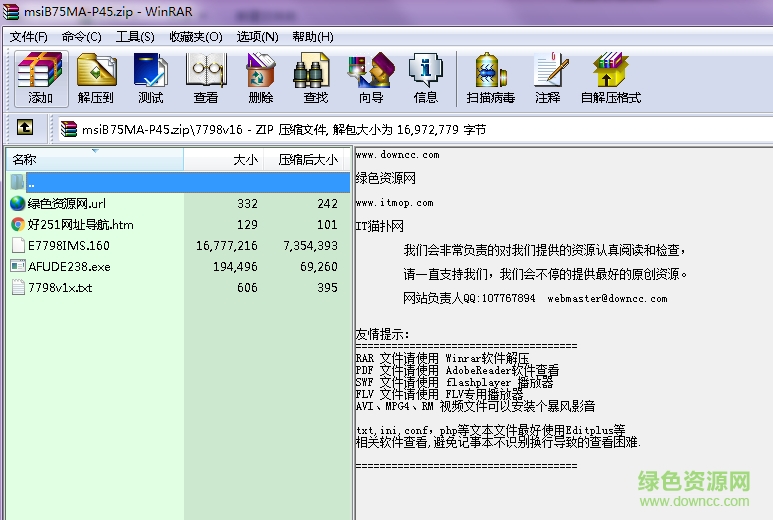Select the parent folder '..' icon
The image size is (773, 520).
[18, 182]
